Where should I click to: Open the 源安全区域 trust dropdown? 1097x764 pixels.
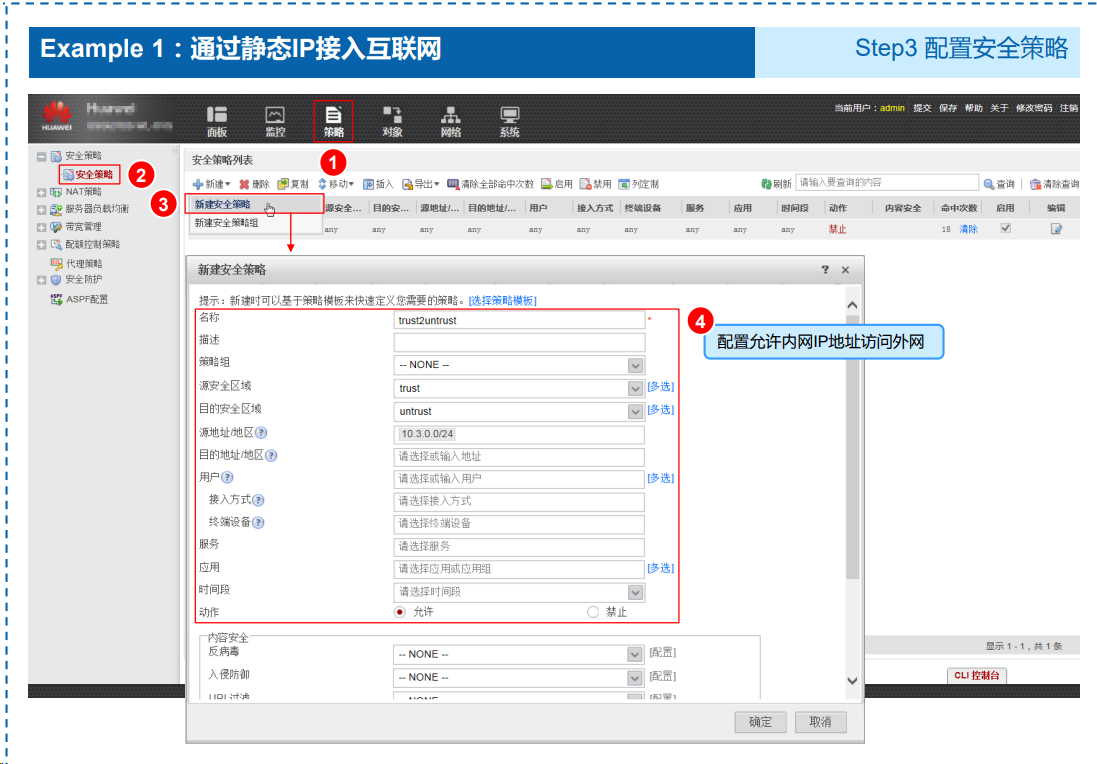635,389
